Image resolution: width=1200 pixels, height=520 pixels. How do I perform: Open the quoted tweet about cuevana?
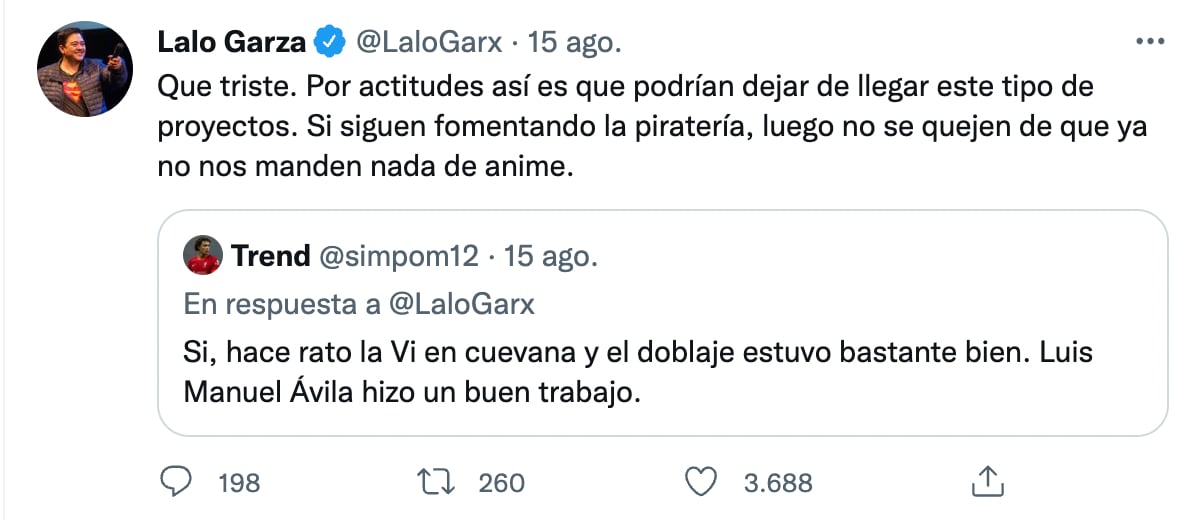click(x=660, y=370)
